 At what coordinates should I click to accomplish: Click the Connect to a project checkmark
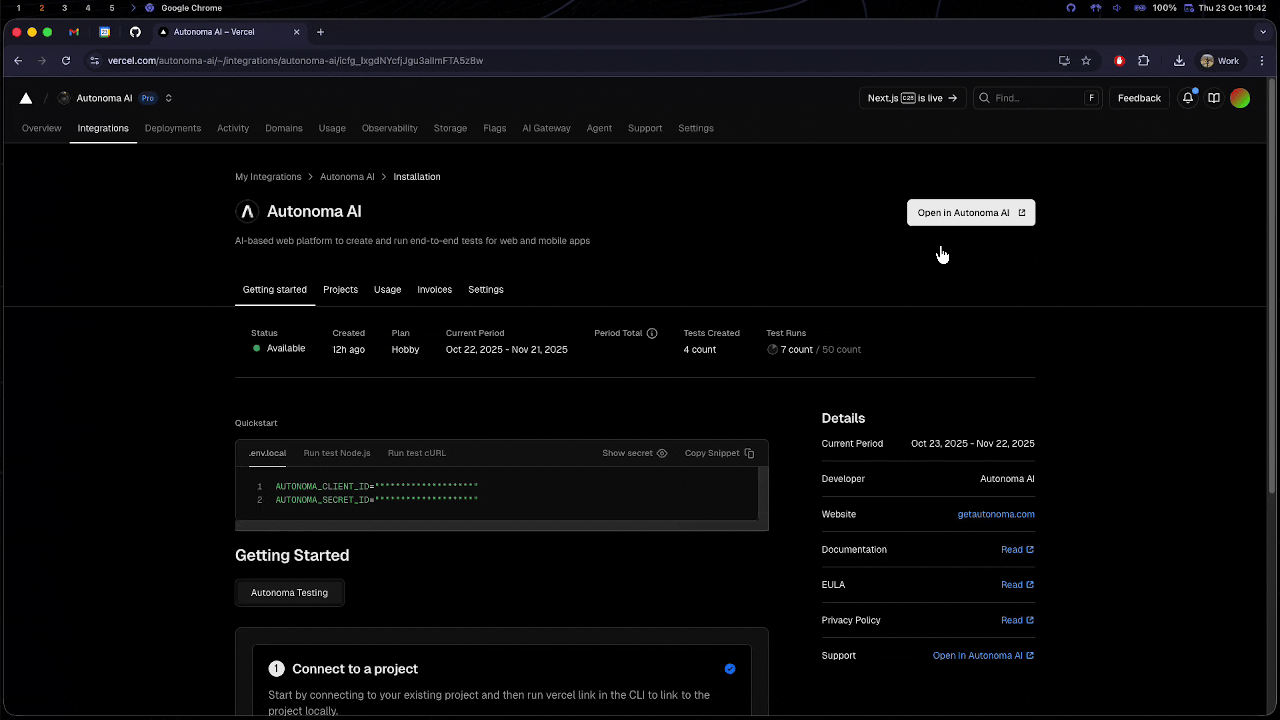pos(730,669)
